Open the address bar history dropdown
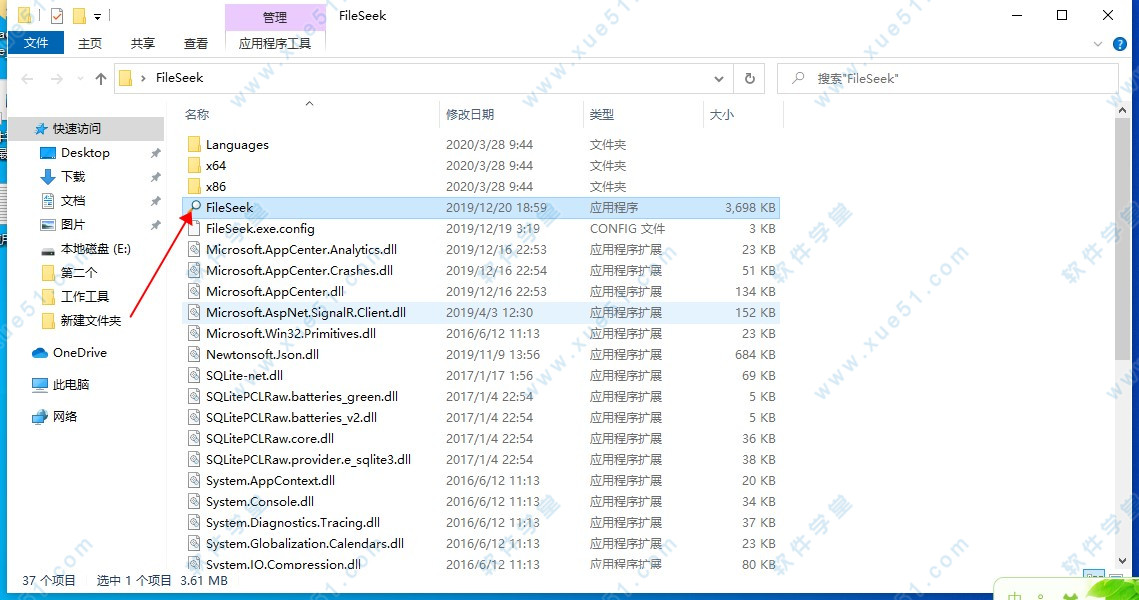The image size is (1139, 600). (720, 78)
